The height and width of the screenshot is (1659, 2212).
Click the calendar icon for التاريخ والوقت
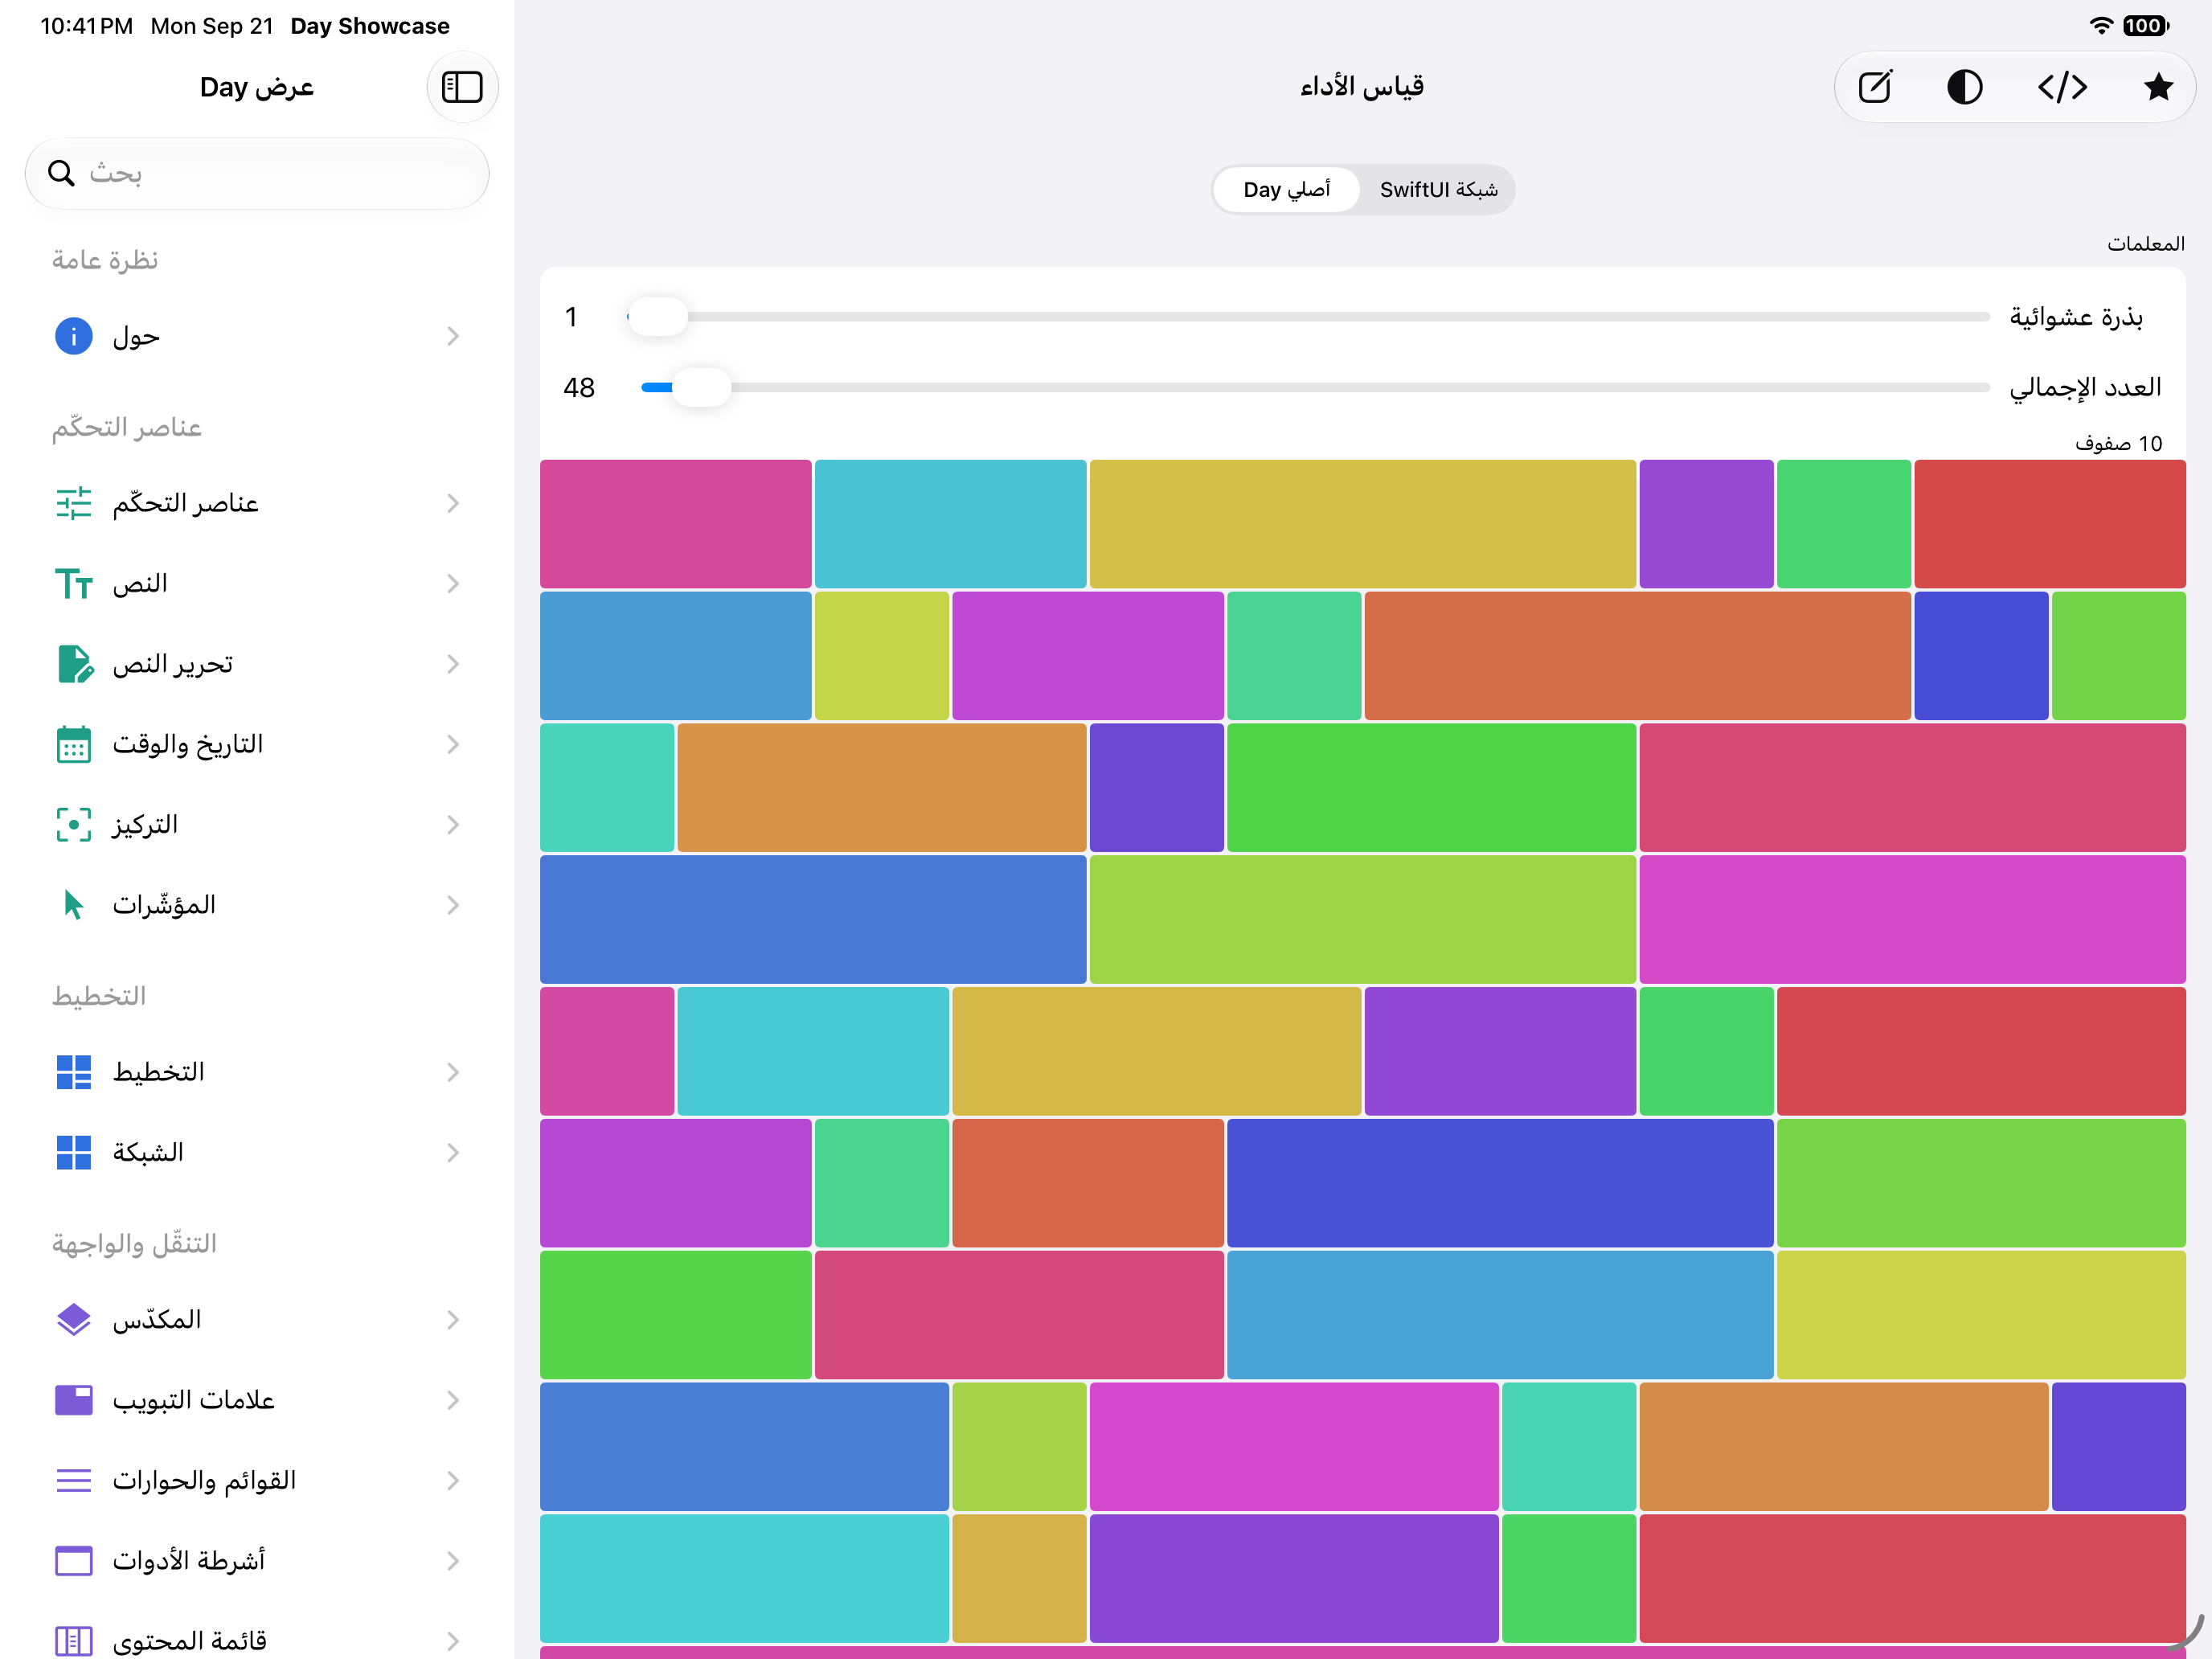(74, 744)
